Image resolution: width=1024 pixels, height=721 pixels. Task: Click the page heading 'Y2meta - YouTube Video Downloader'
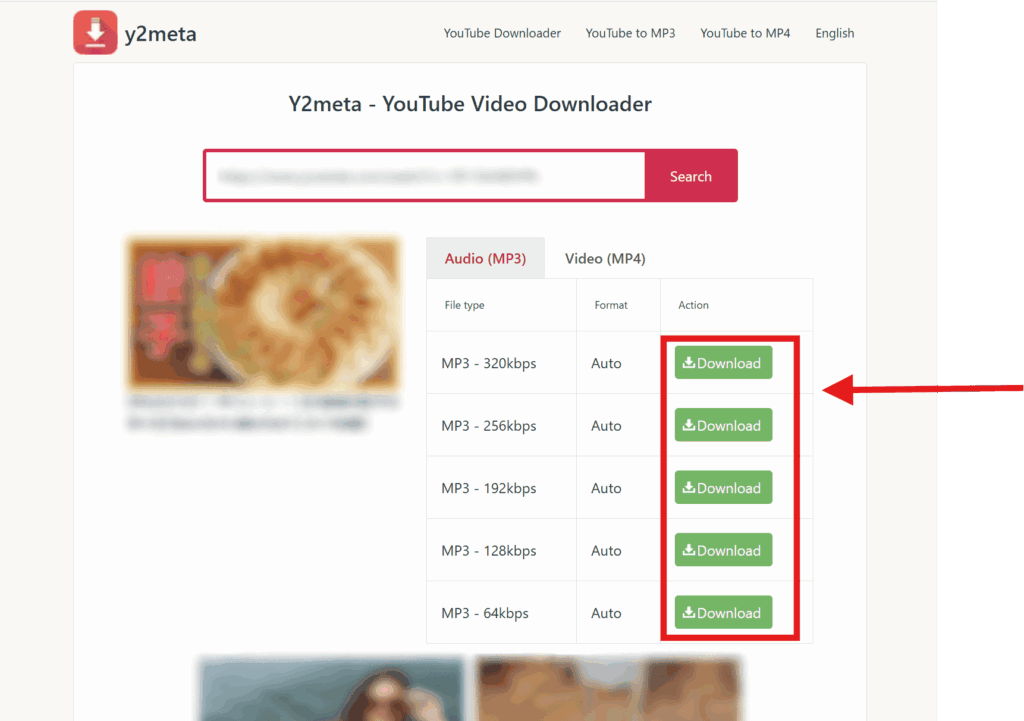coord(470,104)
